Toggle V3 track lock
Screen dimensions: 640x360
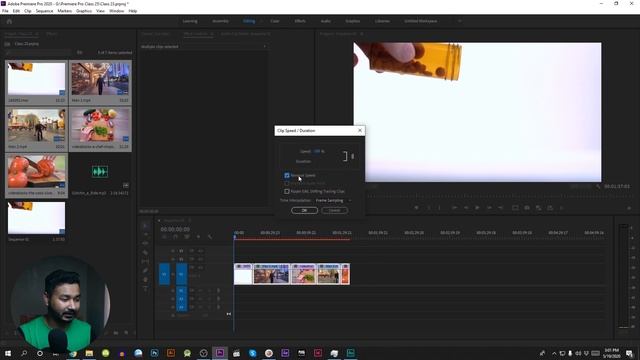[173, 251]
